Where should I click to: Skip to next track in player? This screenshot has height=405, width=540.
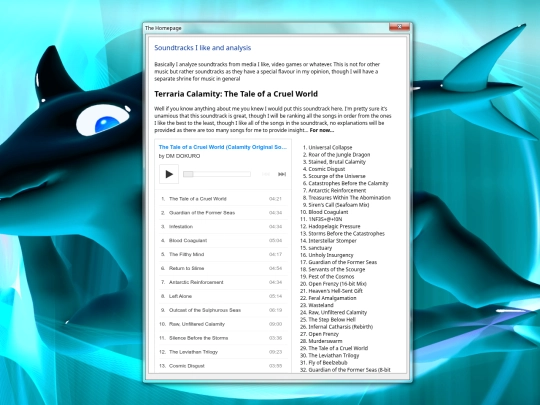coord(282,174)
